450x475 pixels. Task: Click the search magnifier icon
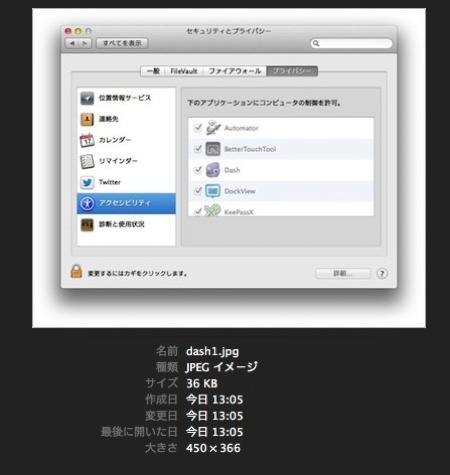tap(316, 43)
